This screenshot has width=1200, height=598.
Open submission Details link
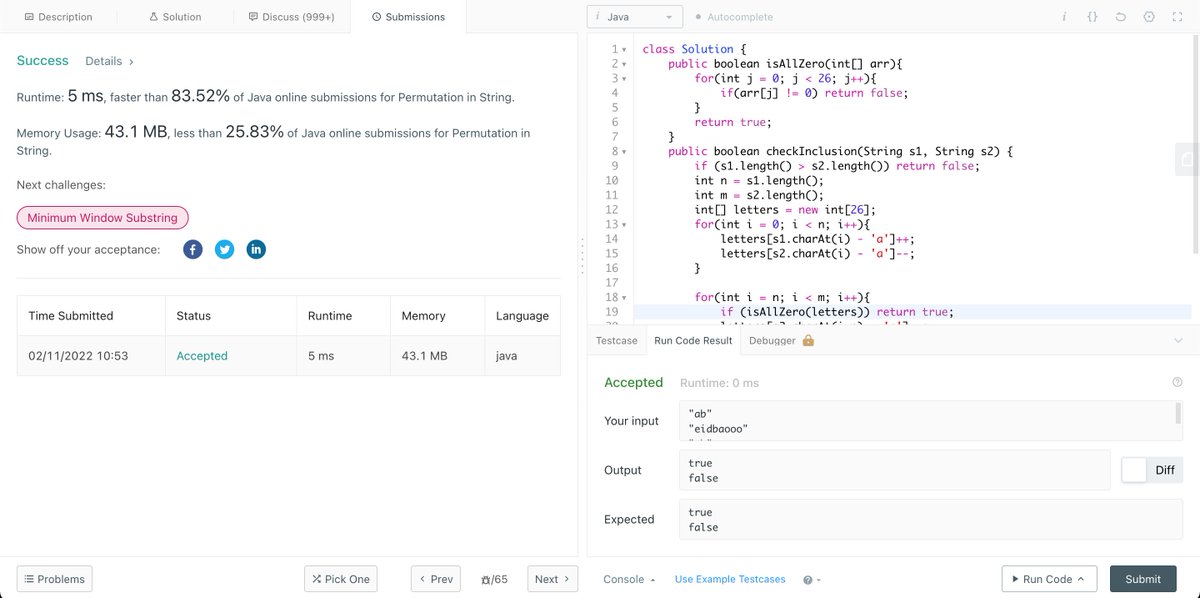(110, 61)
